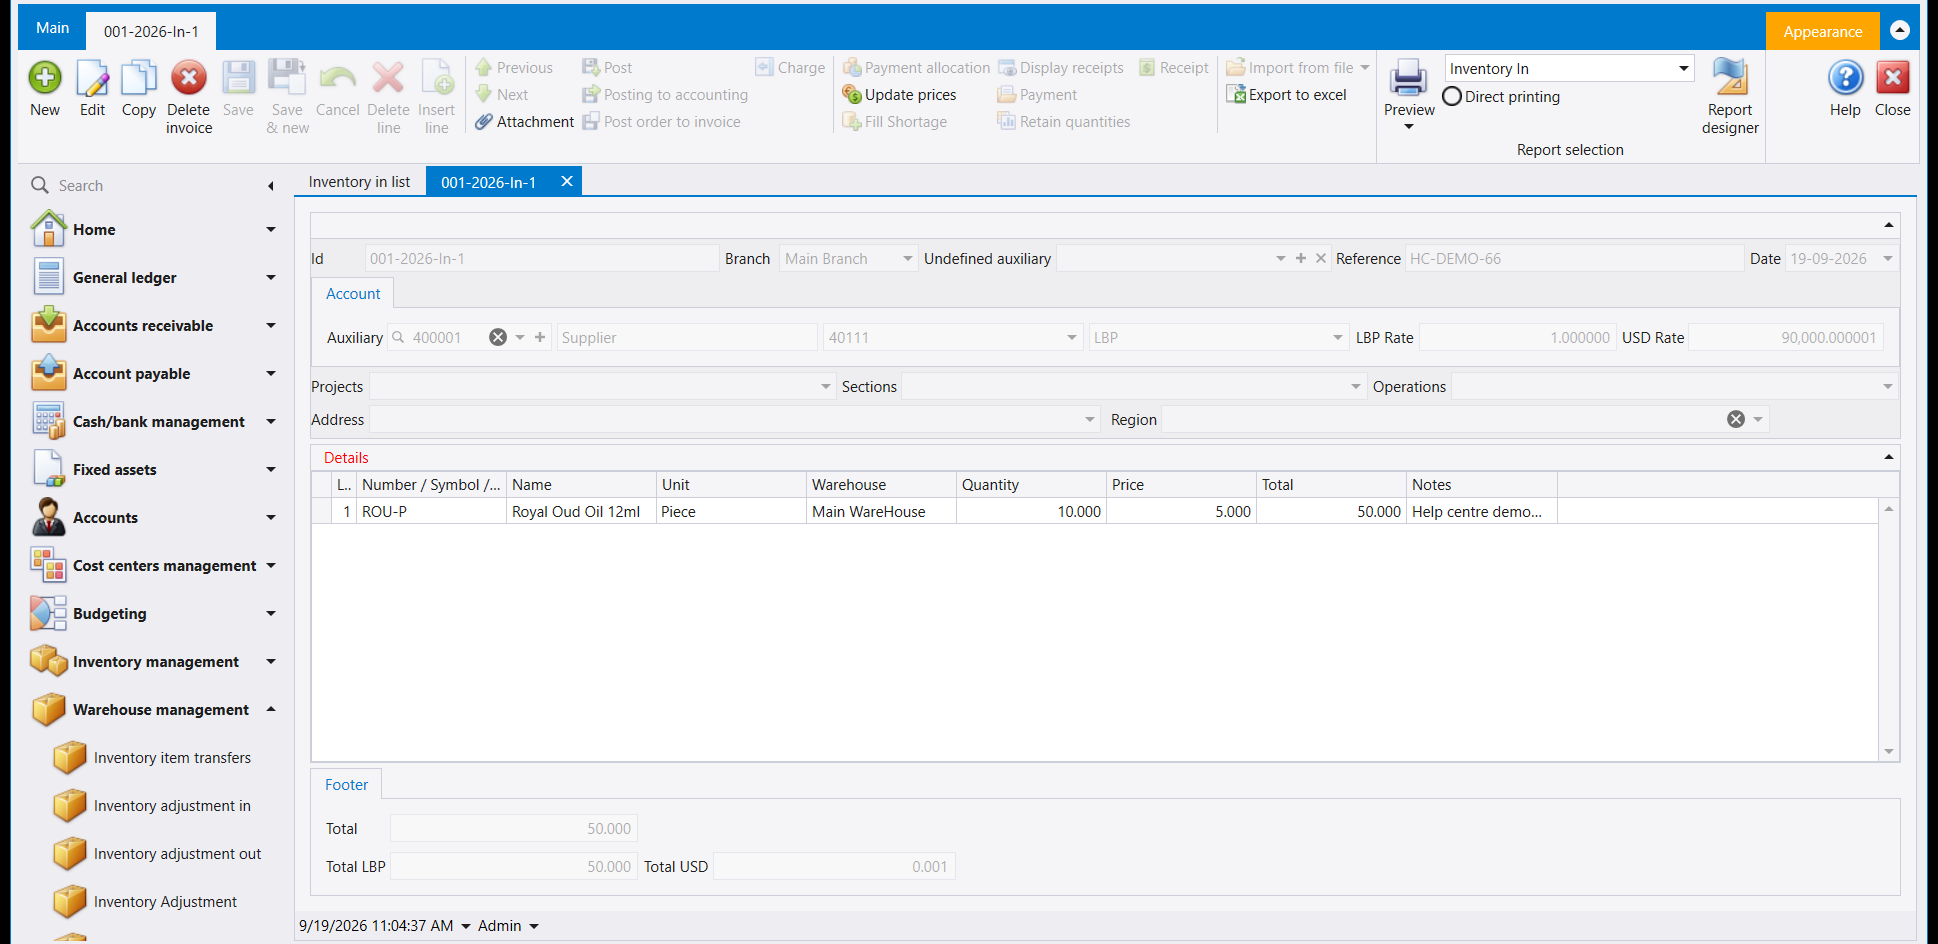Click the ROU-P item code cell
The height and width of the screenshot is (944, 1938).
[x=432, y=512]
